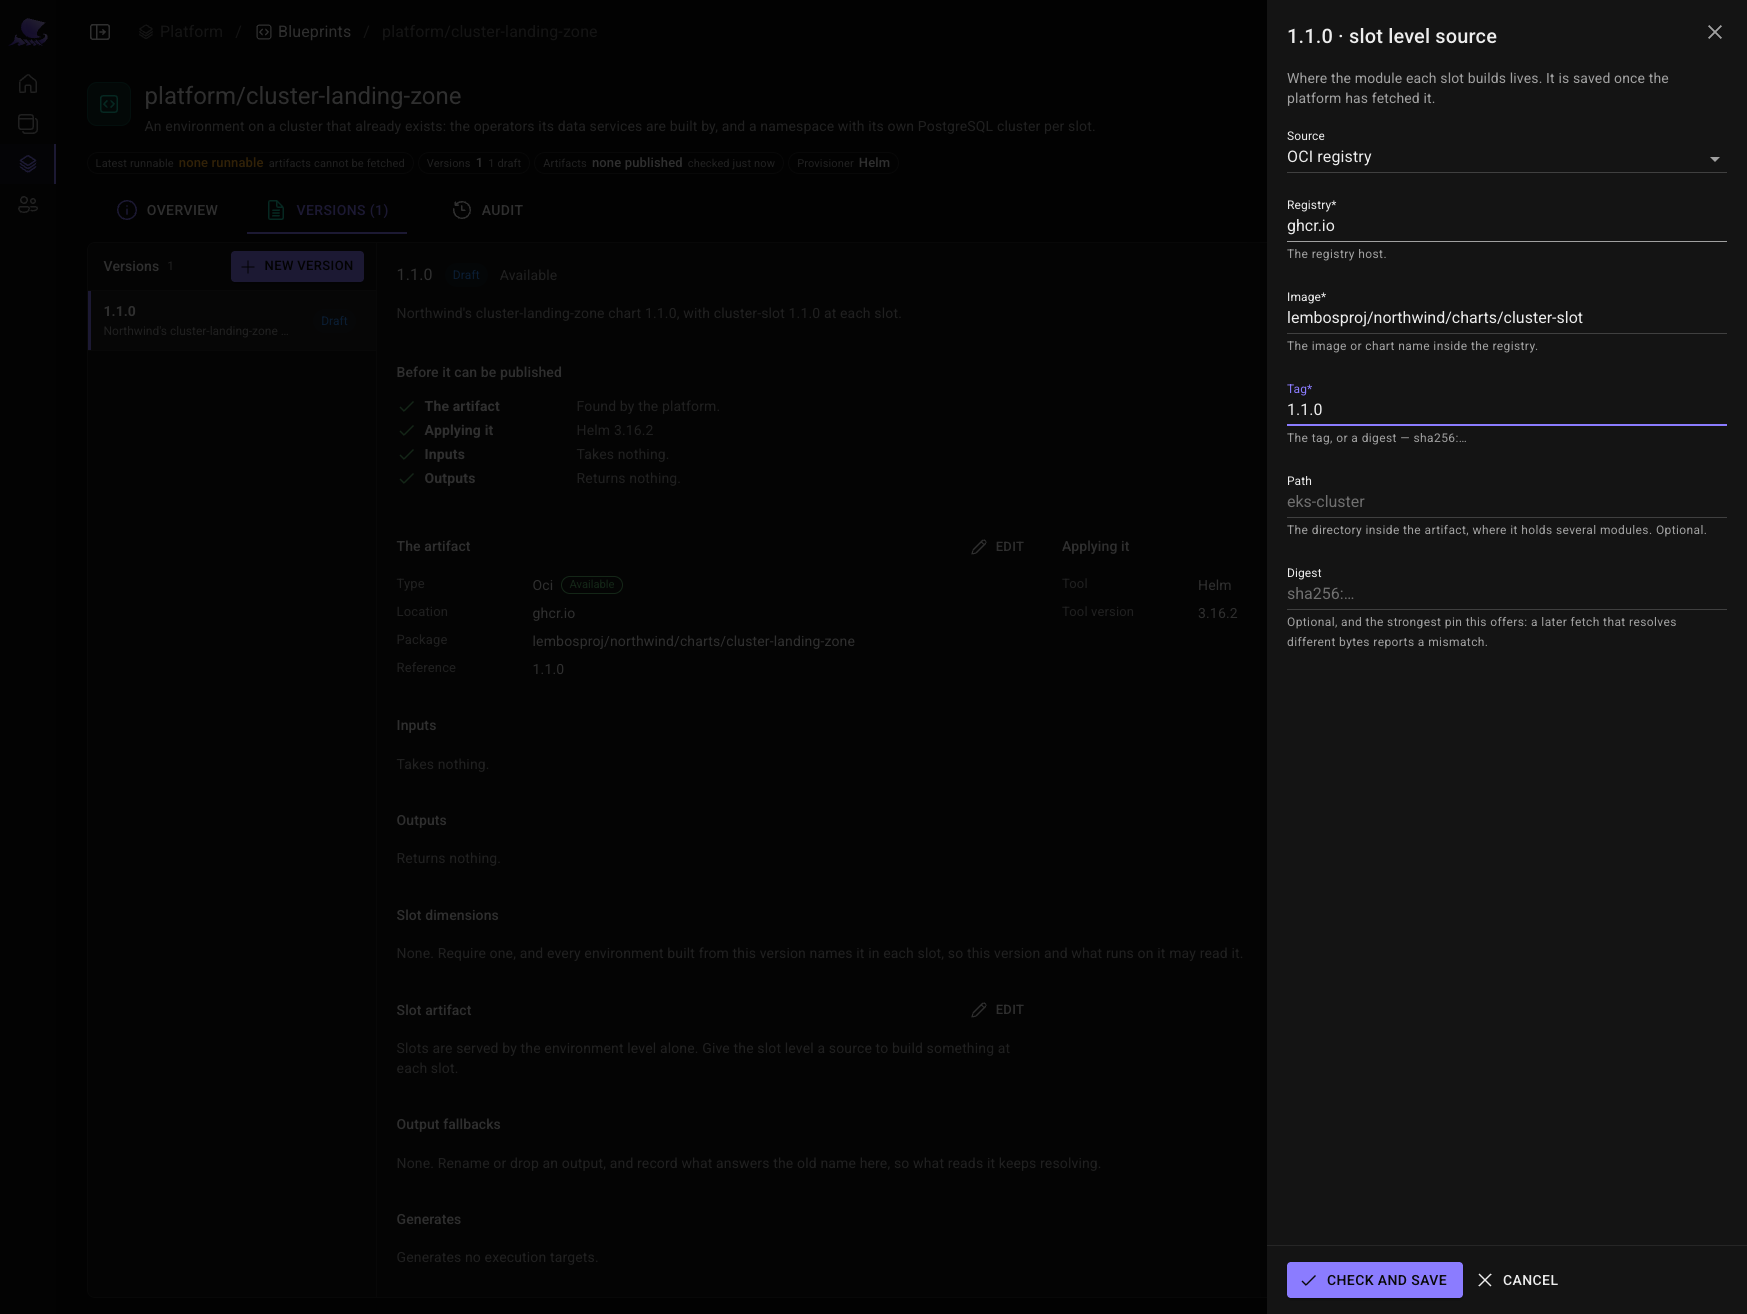Open the Source dropdown showing OCI registry
The width and height of the screenshot is (1747, 1314).
pyautogui.click(x=1506, y=157)
